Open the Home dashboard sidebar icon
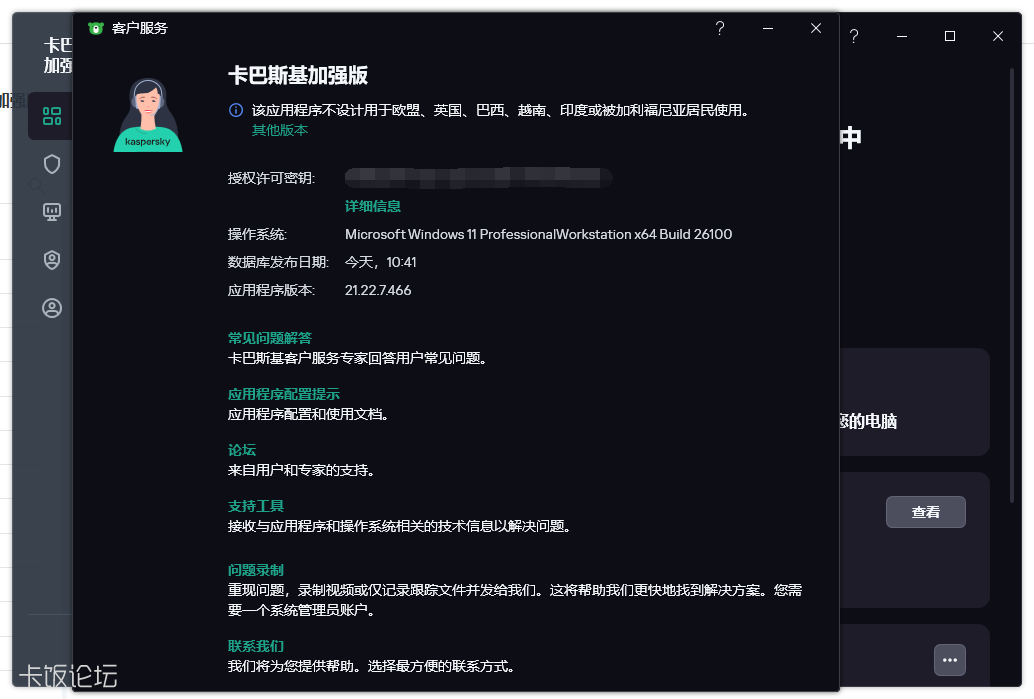This screenshot has width=1034, height=699. pyautogui.click(x=51, y=116)
